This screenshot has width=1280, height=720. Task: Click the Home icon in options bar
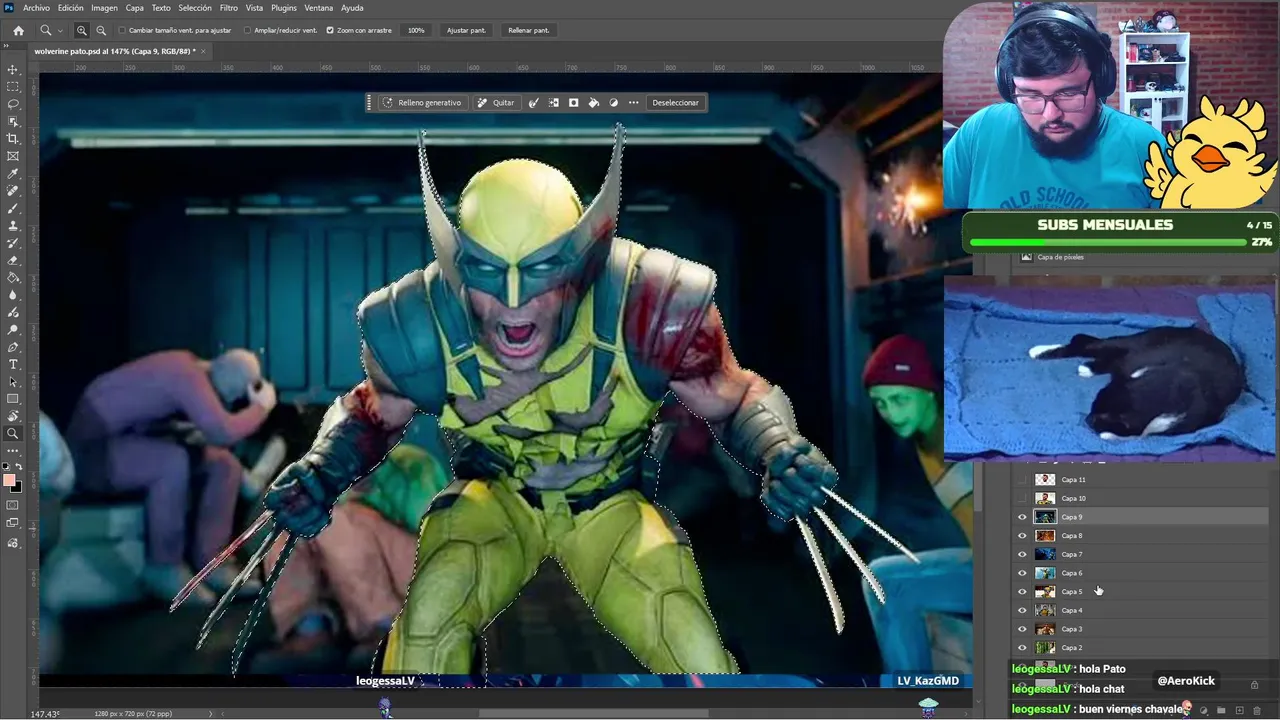(18, 30)
